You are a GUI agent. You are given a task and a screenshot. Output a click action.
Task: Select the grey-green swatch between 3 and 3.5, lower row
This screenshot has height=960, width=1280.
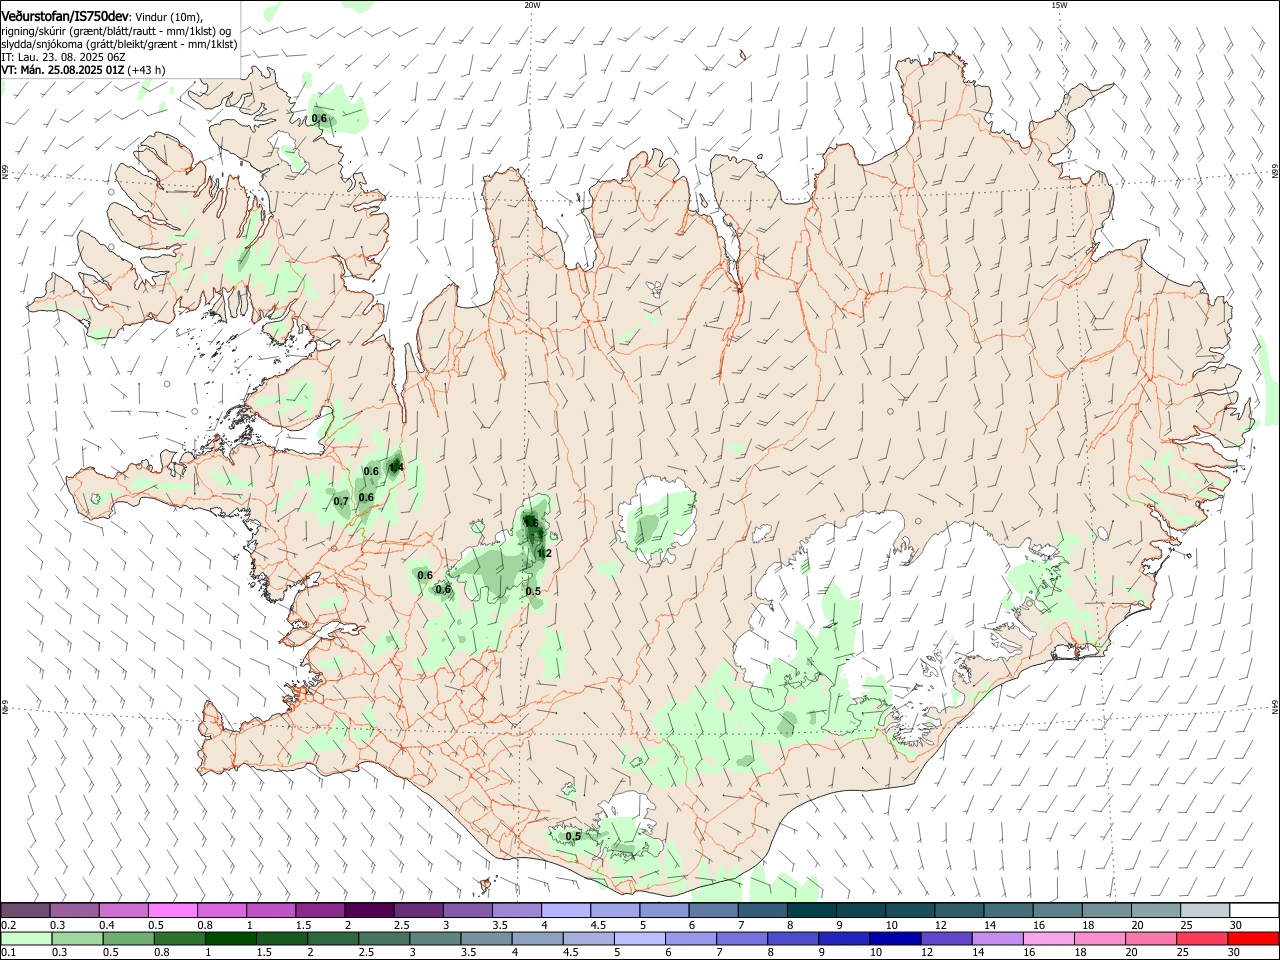435,938
